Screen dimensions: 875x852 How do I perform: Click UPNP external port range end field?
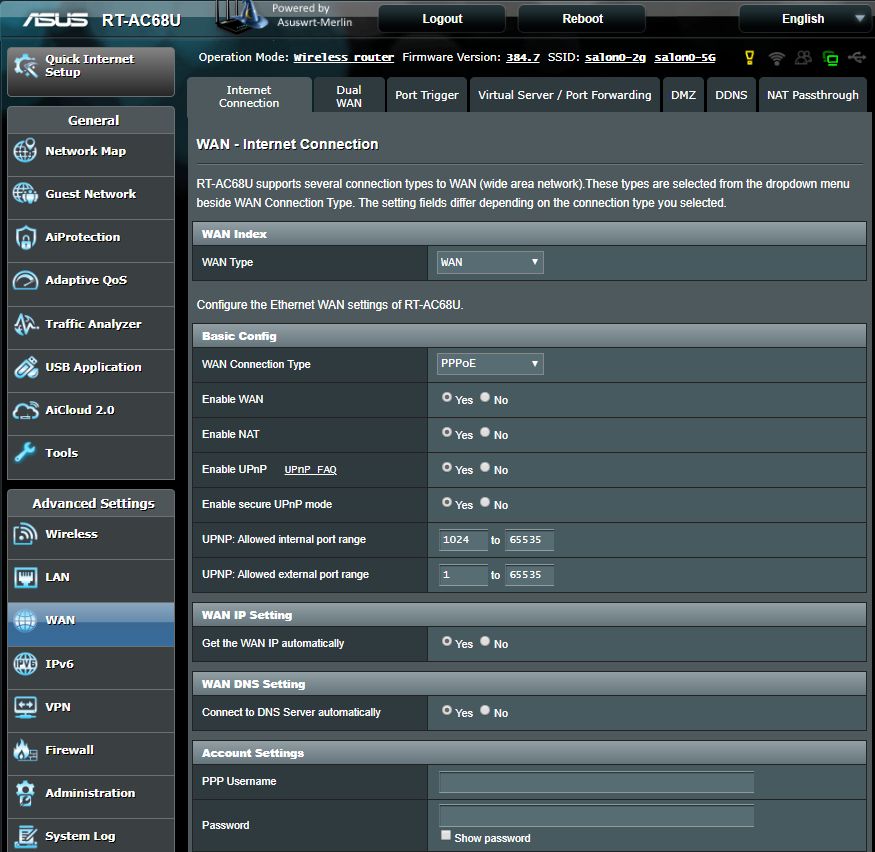529,575
